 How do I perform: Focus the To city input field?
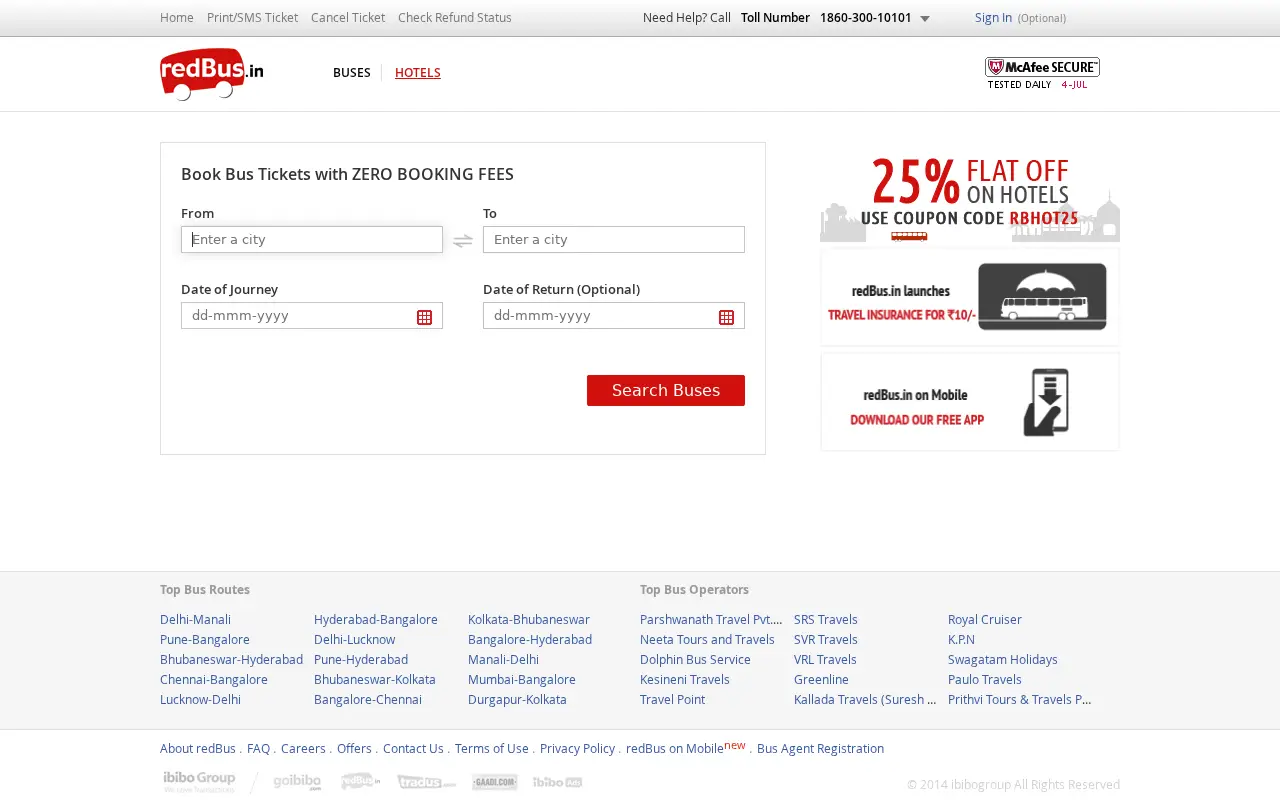[x=614, y=239]
